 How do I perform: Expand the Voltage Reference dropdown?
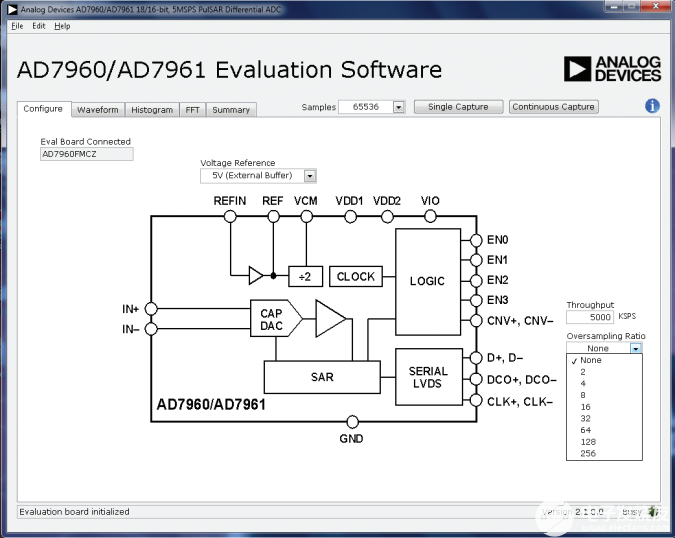[310, 176]
